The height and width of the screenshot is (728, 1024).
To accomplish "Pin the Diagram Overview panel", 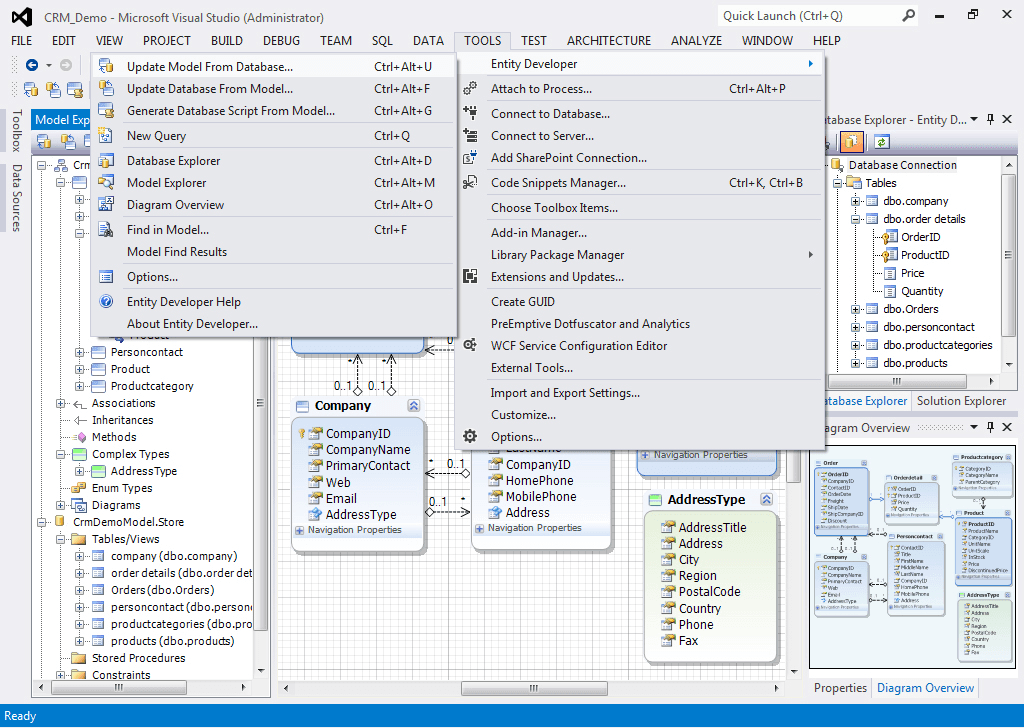I will (990, 427).
